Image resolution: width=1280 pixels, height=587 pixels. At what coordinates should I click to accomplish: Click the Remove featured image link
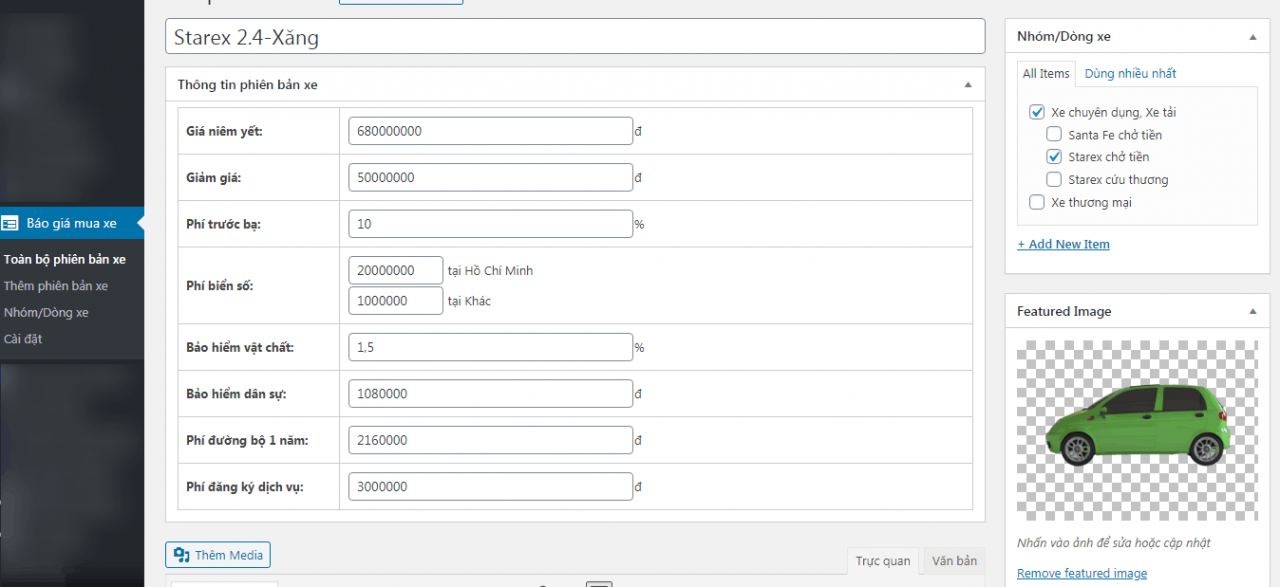click(1081, 573)
